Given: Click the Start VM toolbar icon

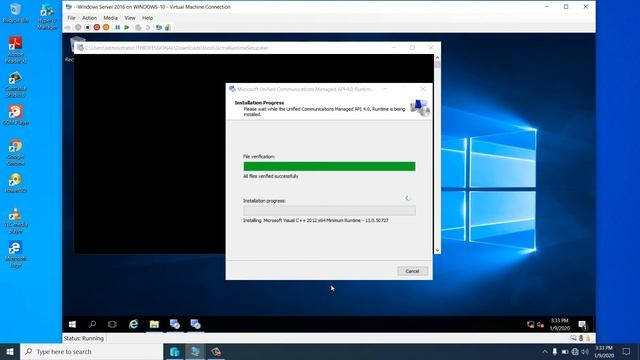Looking at the screenshot, I should (78, 27).
